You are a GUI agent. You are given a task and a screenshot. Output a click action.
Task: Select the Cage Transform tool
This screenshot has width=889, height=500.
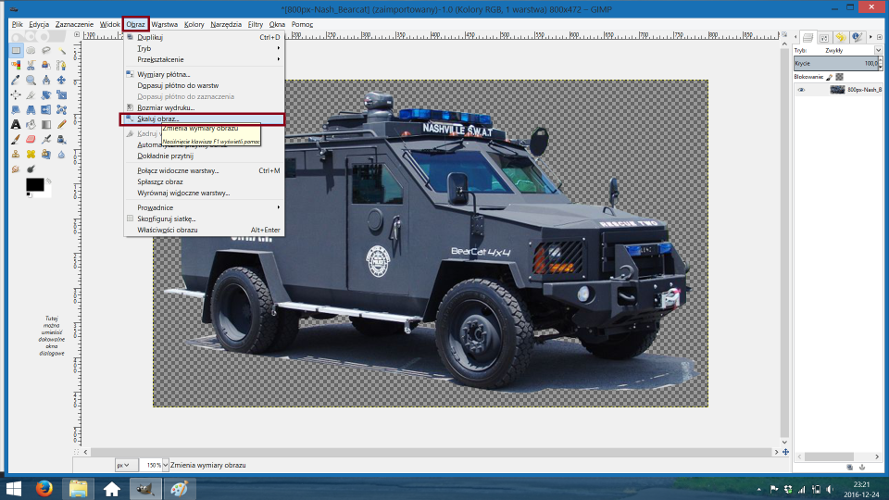pos(62,110)
